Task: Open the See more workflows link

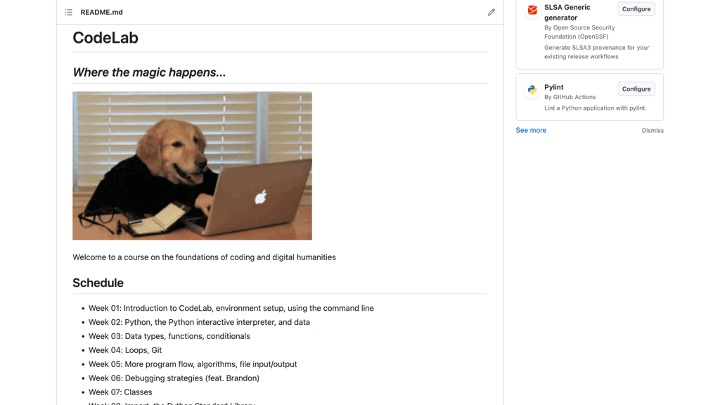Action: coord(531,130)
